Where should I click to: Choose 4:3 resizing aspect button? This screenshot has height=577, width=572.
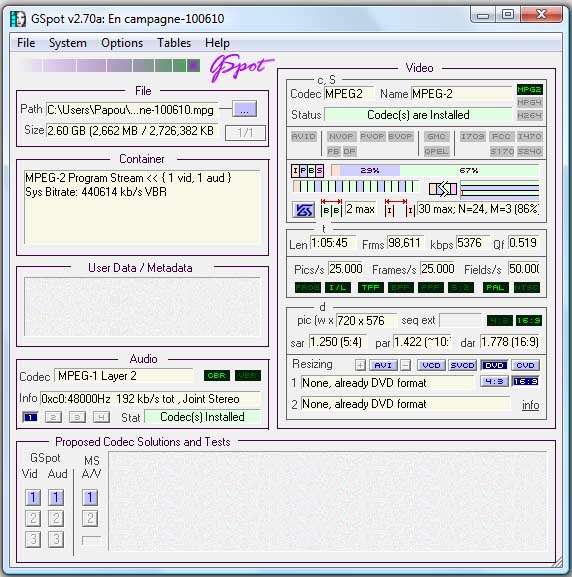point(494,381)
